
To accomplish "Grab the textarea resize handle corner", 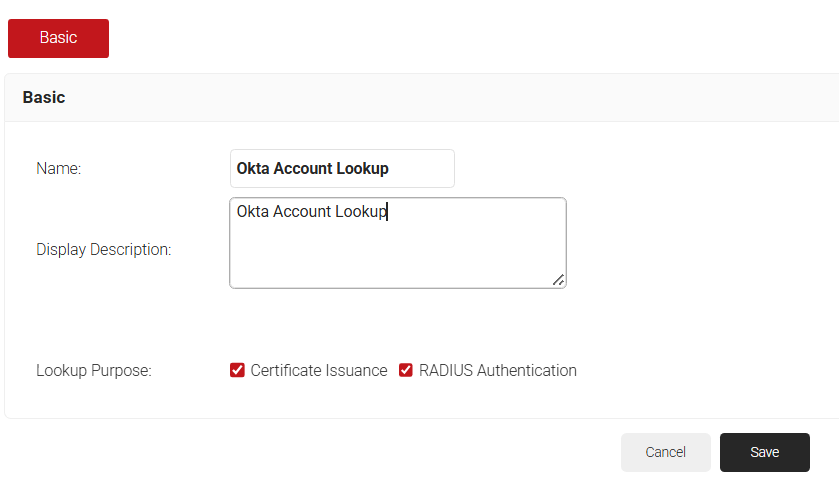I will coord(558,280).
